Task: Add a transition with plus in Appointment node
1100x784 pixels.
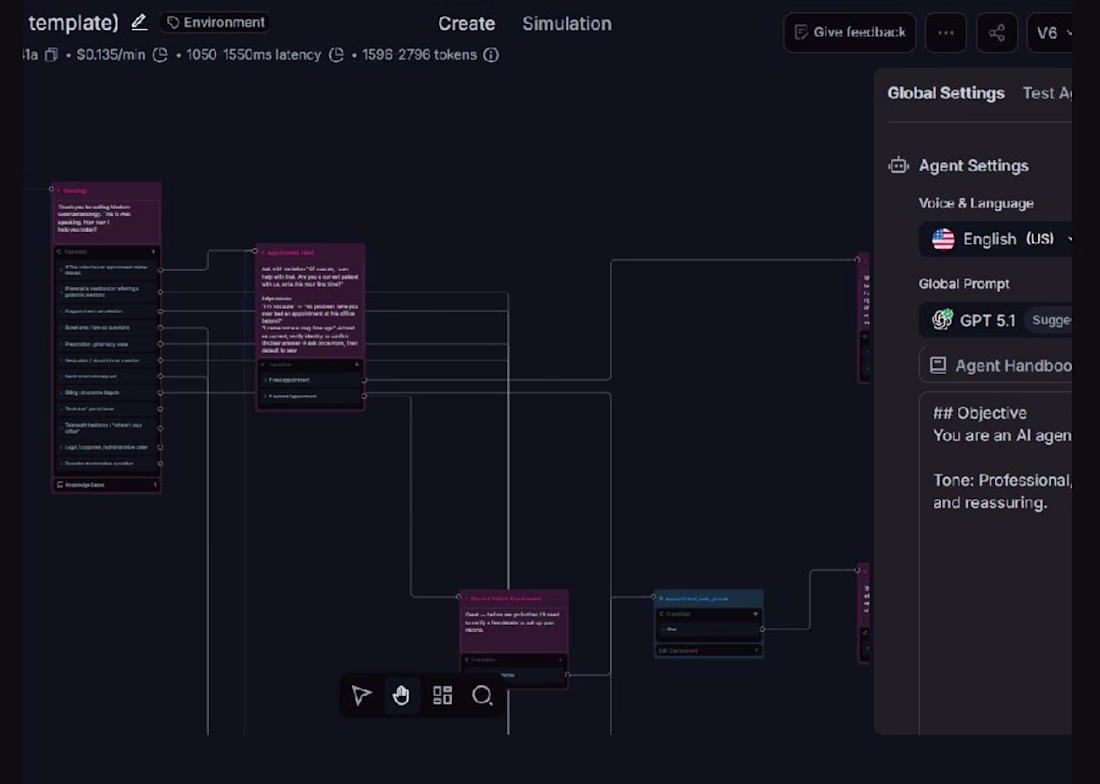Action: [357, 365]
